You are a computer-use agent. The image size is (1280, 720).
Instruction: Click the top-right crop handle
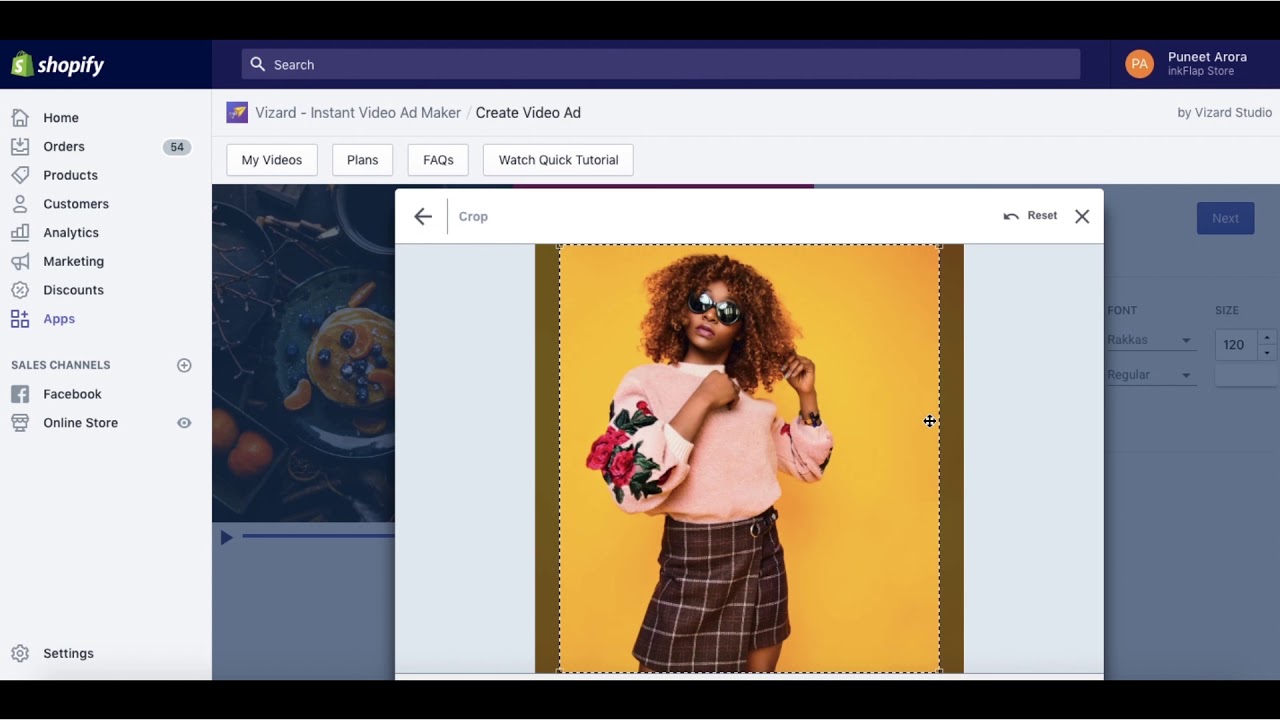tap(939, 246)
